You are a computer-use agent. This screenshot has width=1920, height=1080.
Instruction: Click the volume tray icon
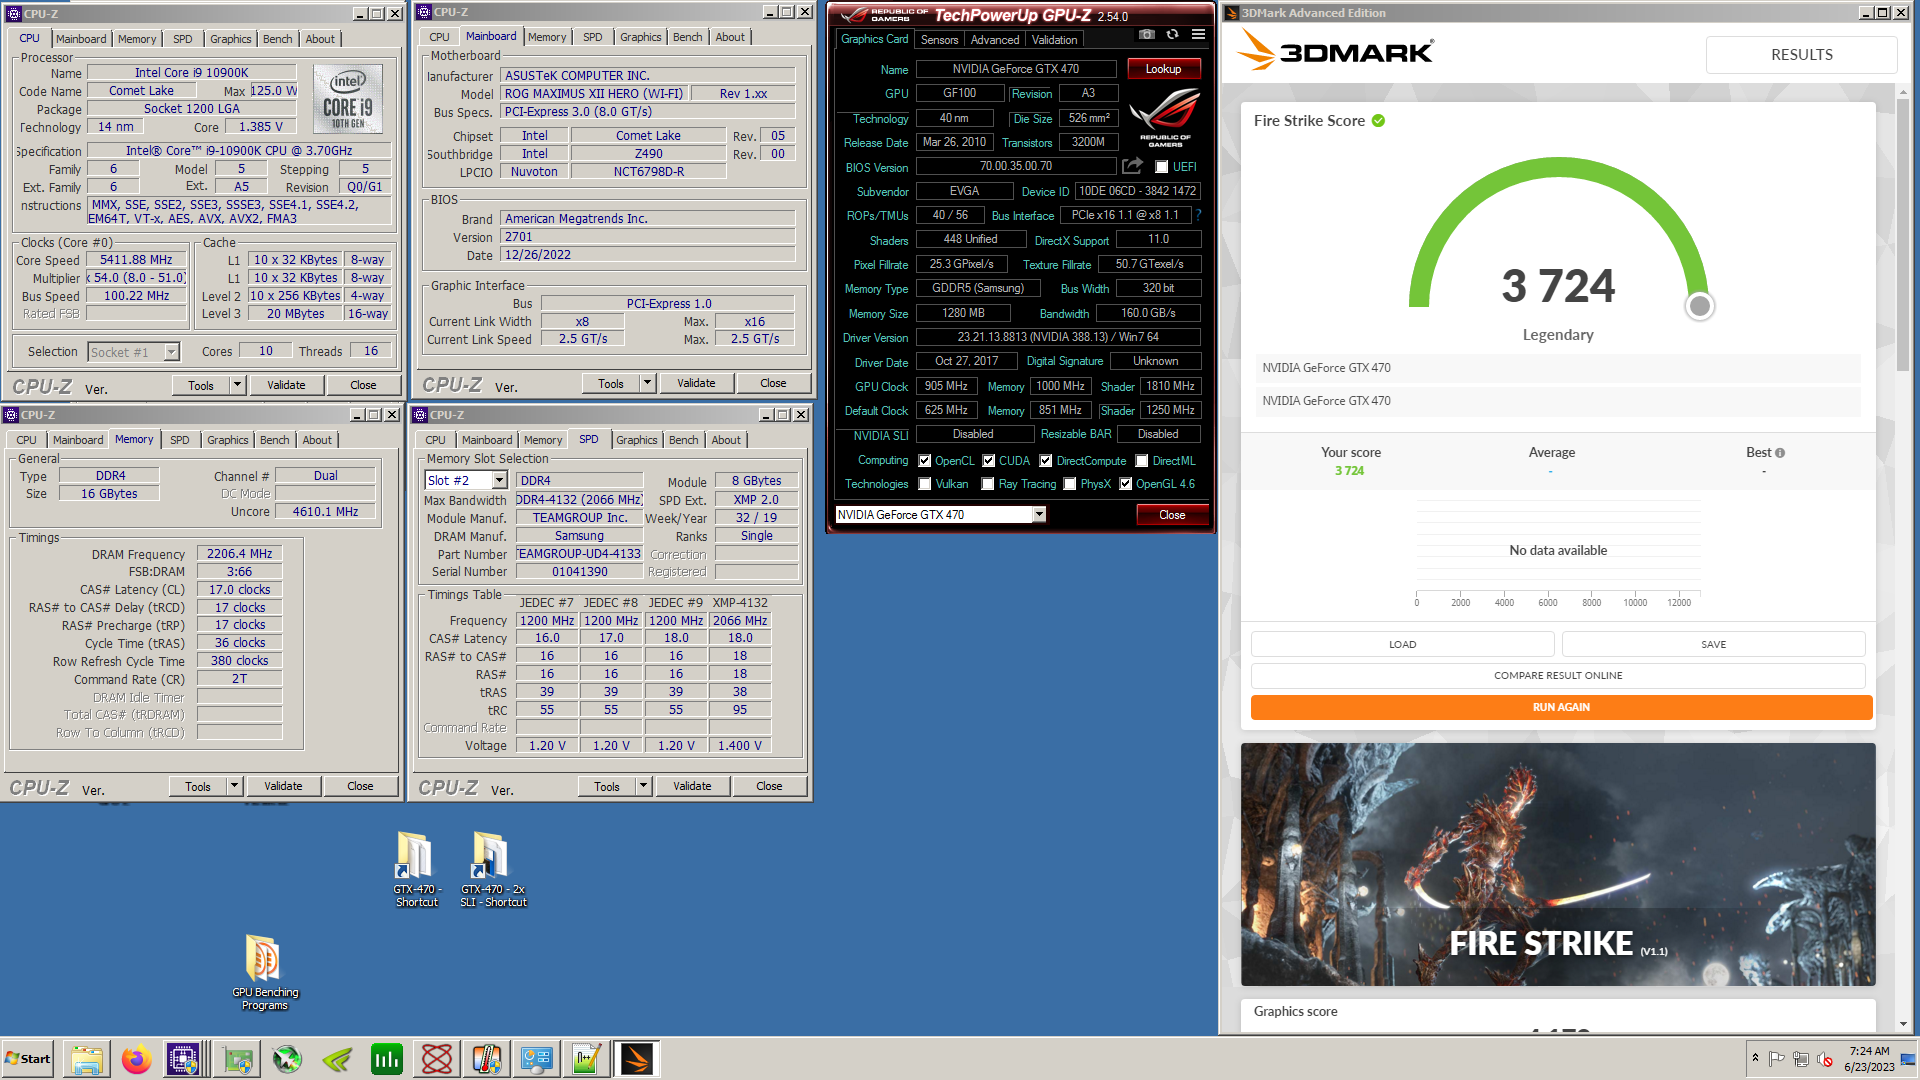click(1824, 1059)
